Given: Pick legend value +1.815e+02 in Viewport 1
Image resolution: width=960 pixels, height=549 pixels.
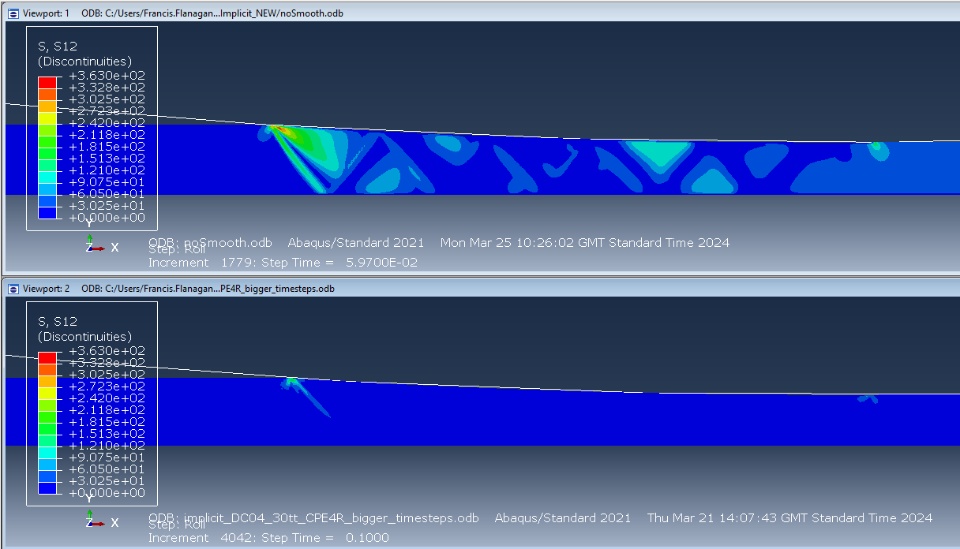Looking at the screenshot, I should pyautogui.click(x=107, y=147).
